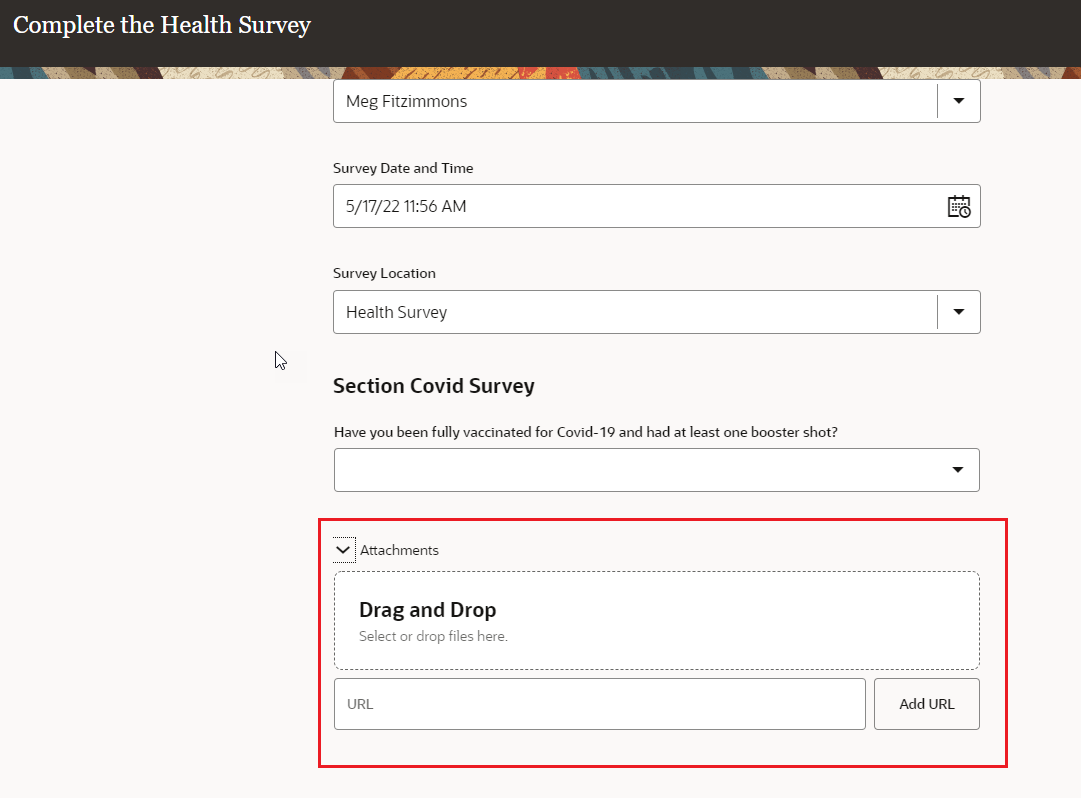
Task: Click the Add URL button
Action: [926, 703]
